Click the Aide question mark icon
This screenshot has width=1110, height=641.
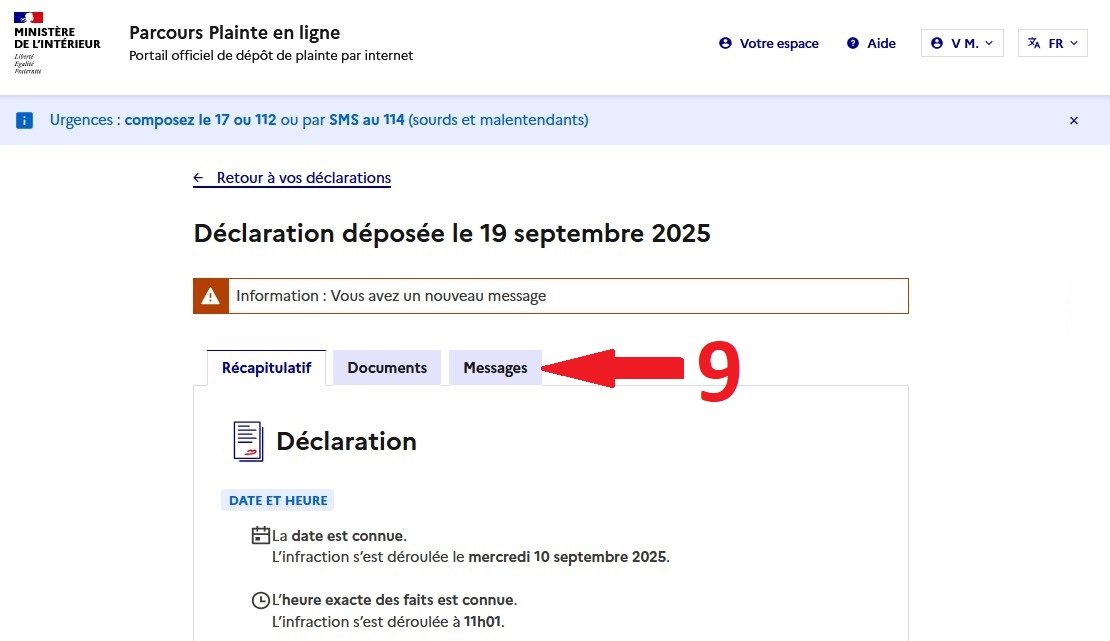click(x=852, y=43)
